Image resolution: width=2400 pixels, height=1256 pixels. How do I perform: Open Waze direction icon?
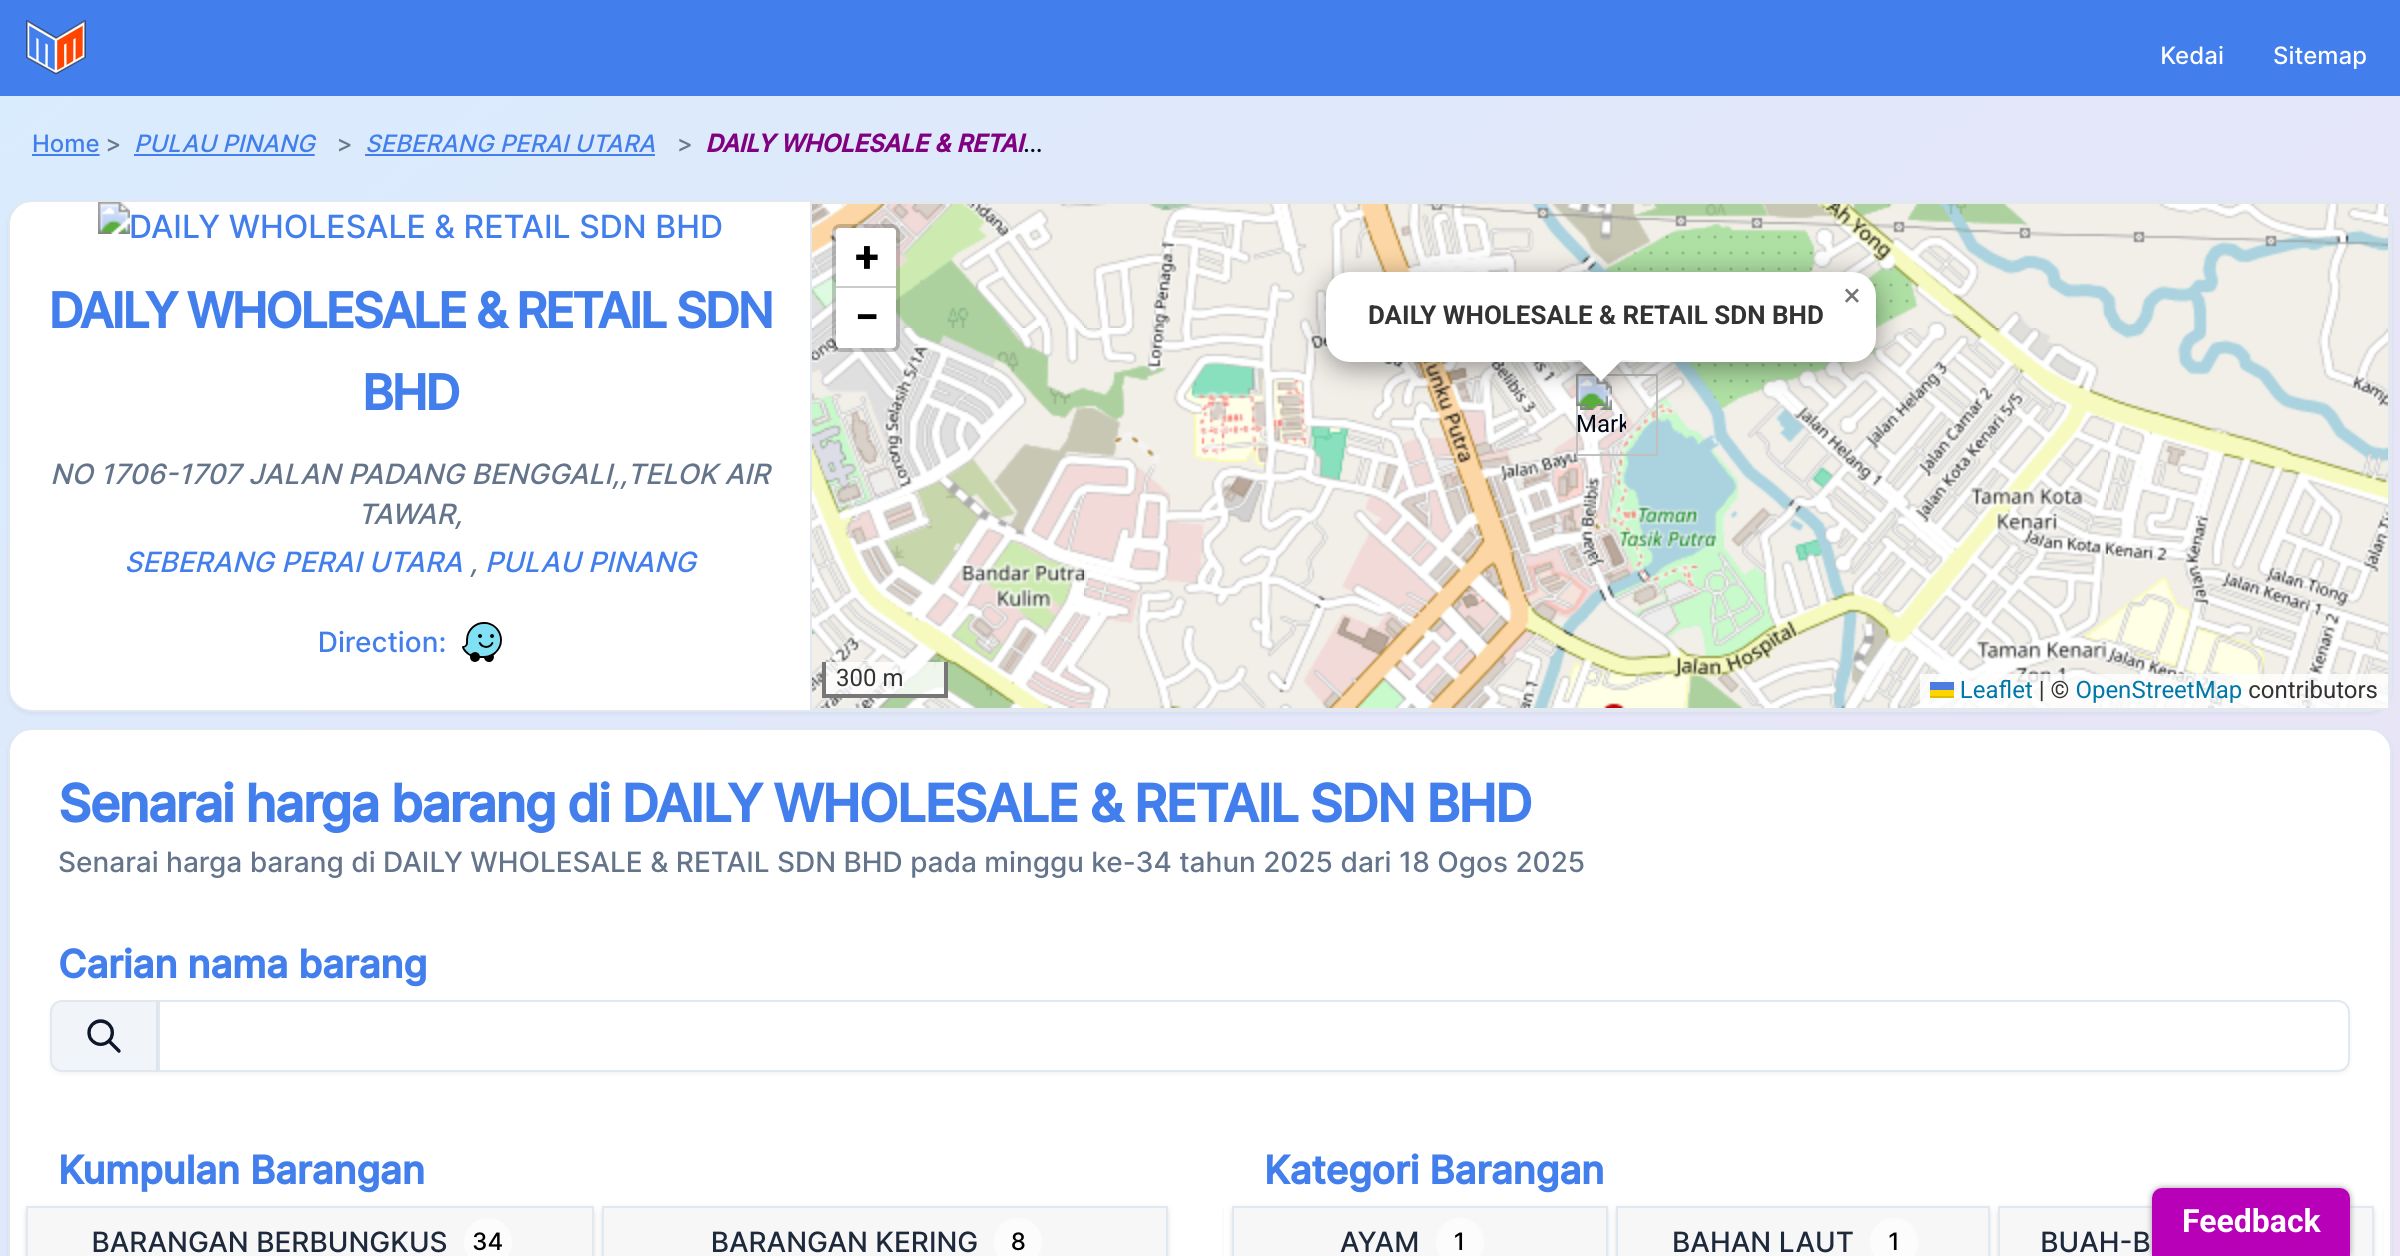[x=482, y=642]
